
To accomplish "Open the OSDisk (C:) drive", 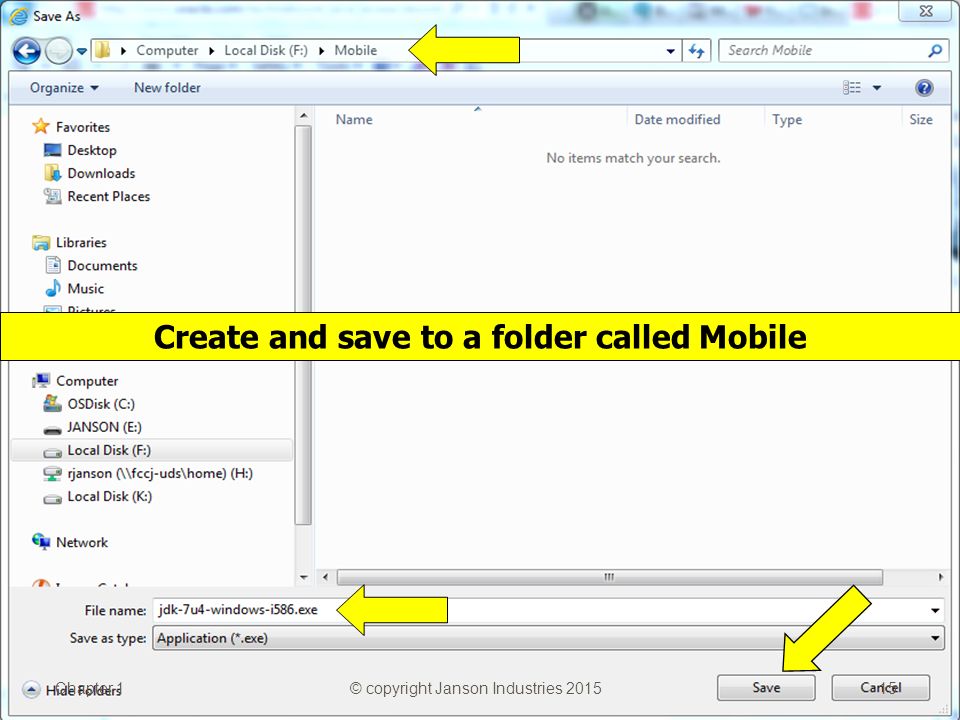I will click(101, 404).
